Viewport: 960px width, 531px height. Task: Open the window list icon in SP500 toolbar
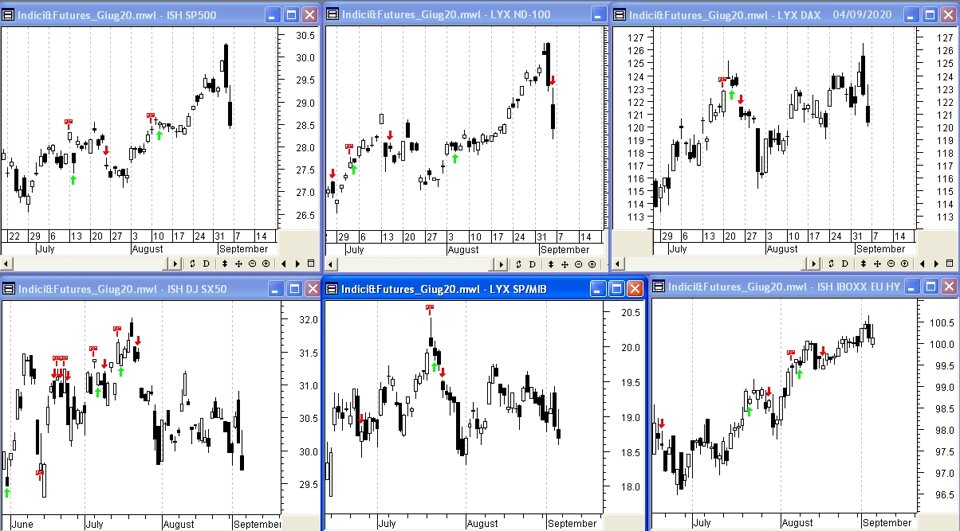point(312,263)
